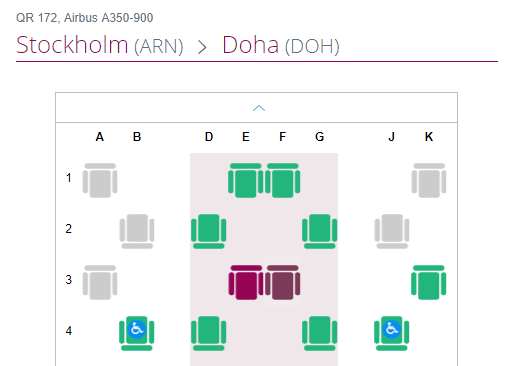Click occupied grey seat 2J
Viewport: 512px width, 366px height.
[392, 231]
